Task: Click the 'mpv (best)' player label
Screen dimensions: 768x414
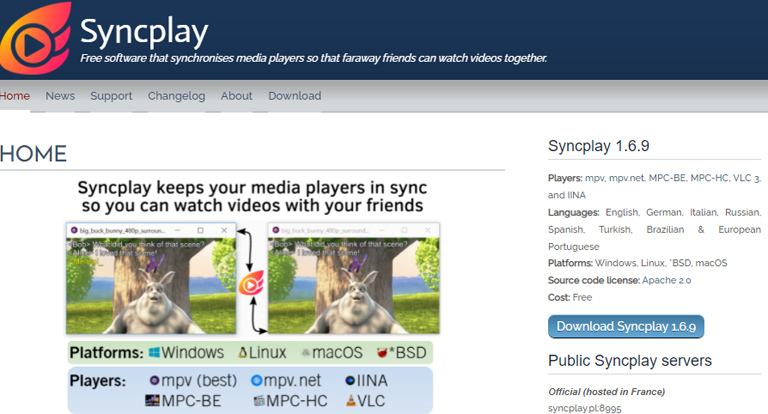Action: (x=199, y=381)
